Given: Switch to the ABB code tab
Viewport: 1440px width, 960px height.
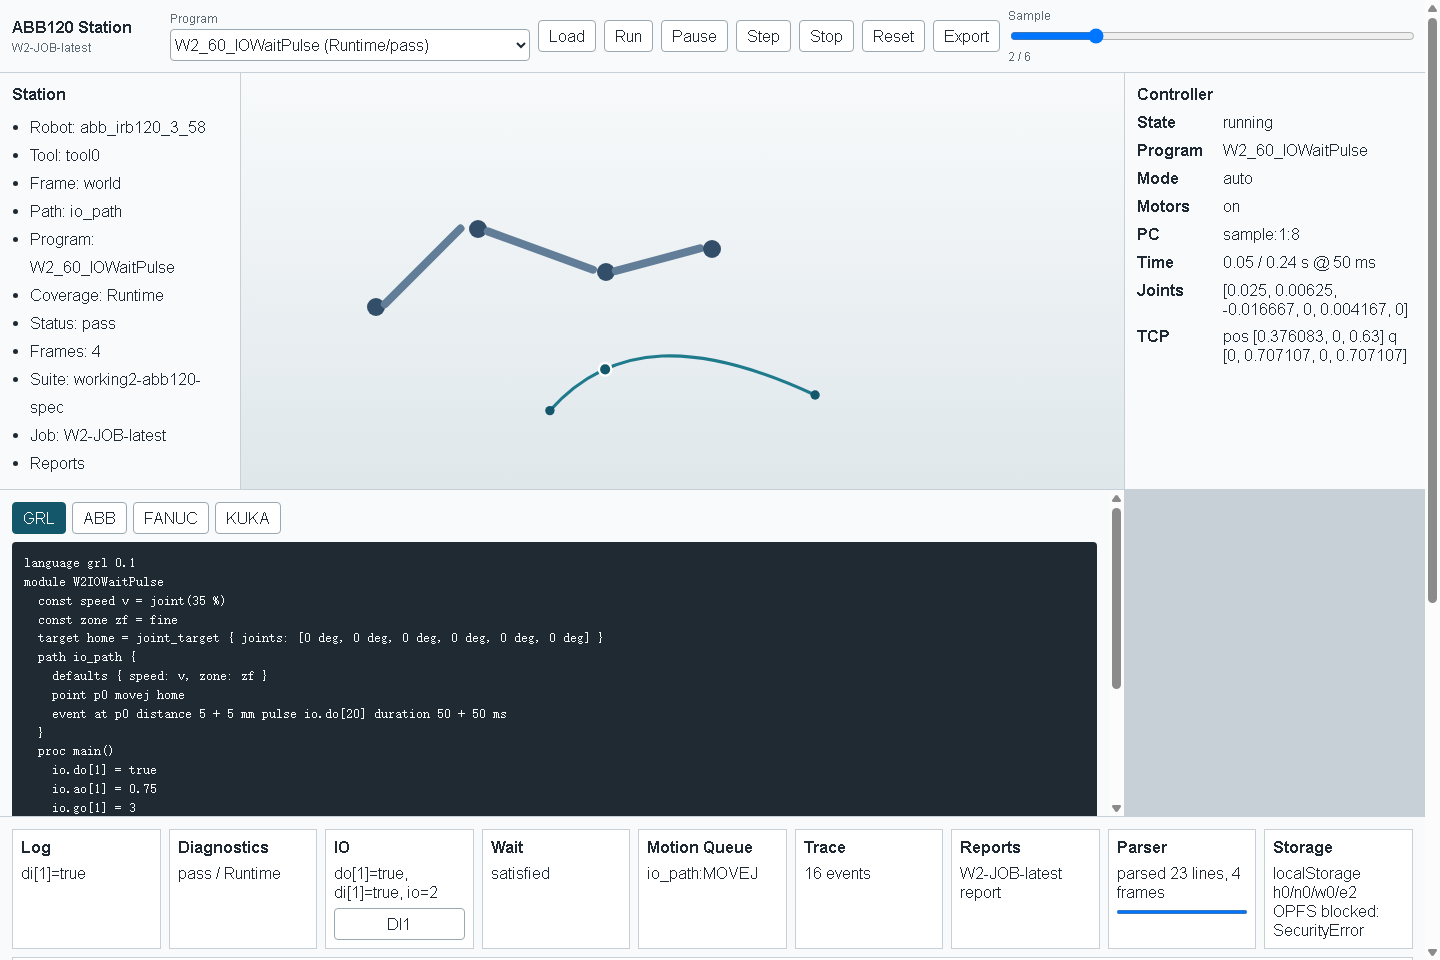Looking at the screenshot, I should (99, 518).
